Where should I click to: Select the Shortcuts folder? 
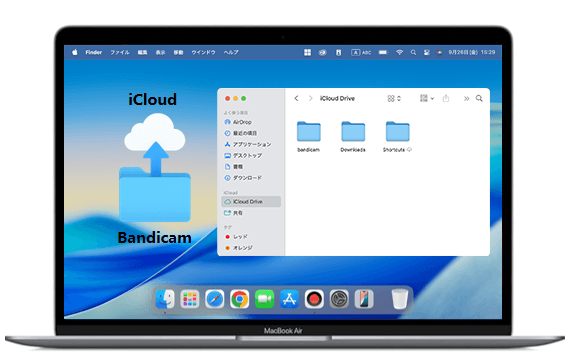point(397,131)
